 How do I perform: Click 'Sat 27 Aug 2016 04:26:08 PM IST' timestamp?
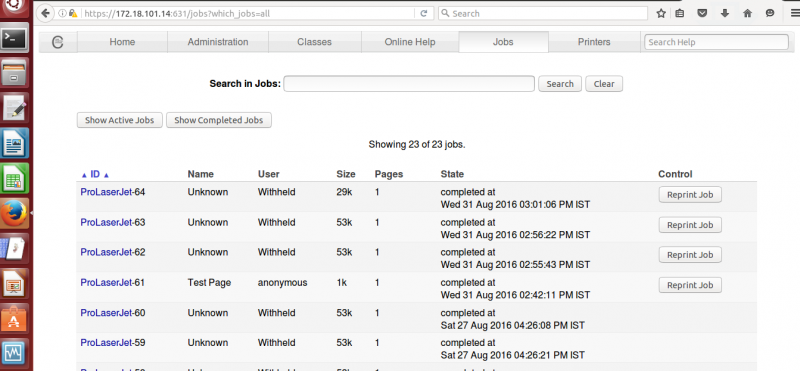[513, 325]
